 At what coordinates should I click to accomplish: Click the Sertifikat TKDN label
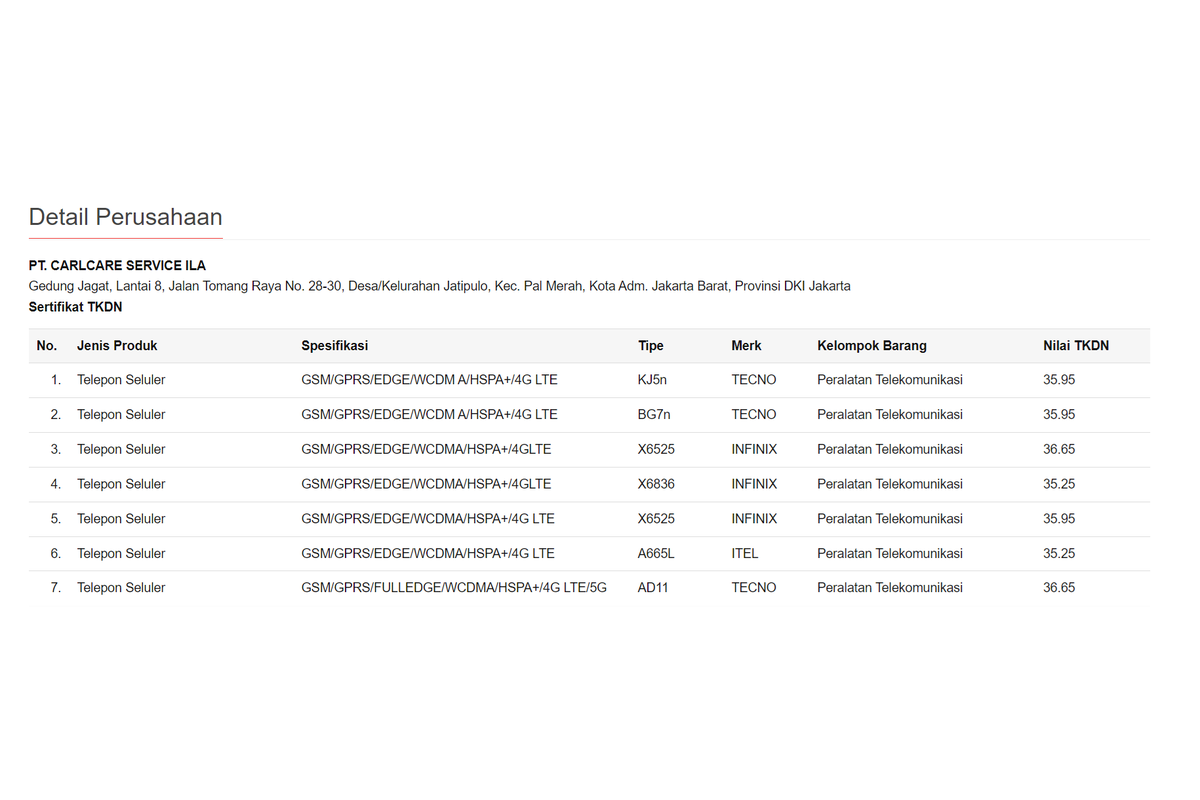pos(75,307)
